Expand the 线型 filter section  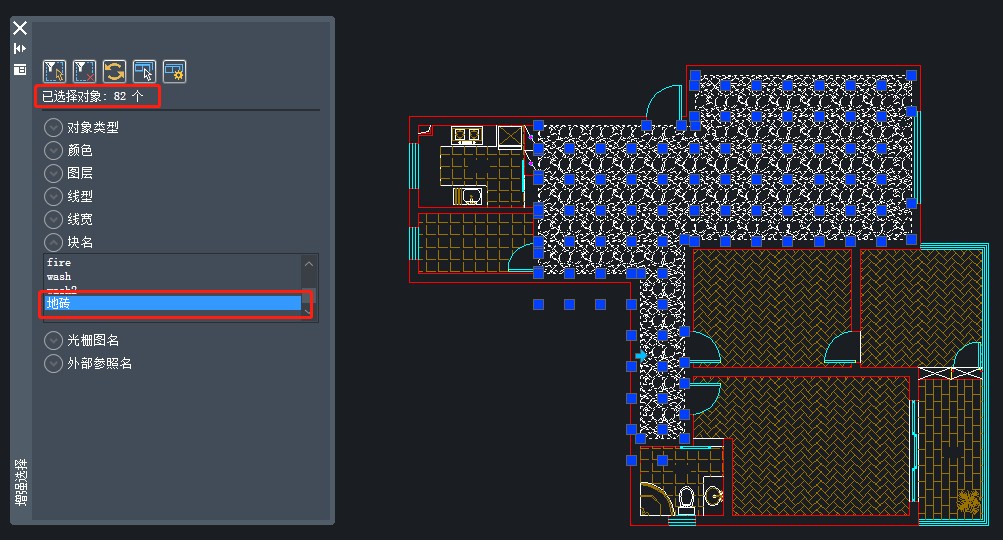tap(53, 196)
